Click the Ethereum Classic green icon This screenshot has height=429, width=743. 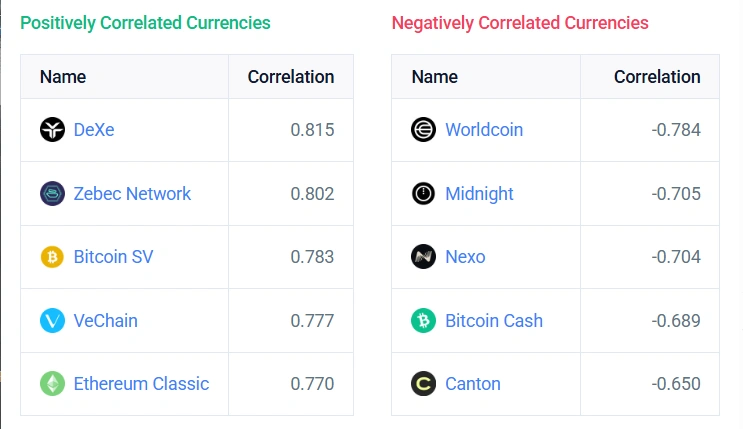(x=52, y=384)
